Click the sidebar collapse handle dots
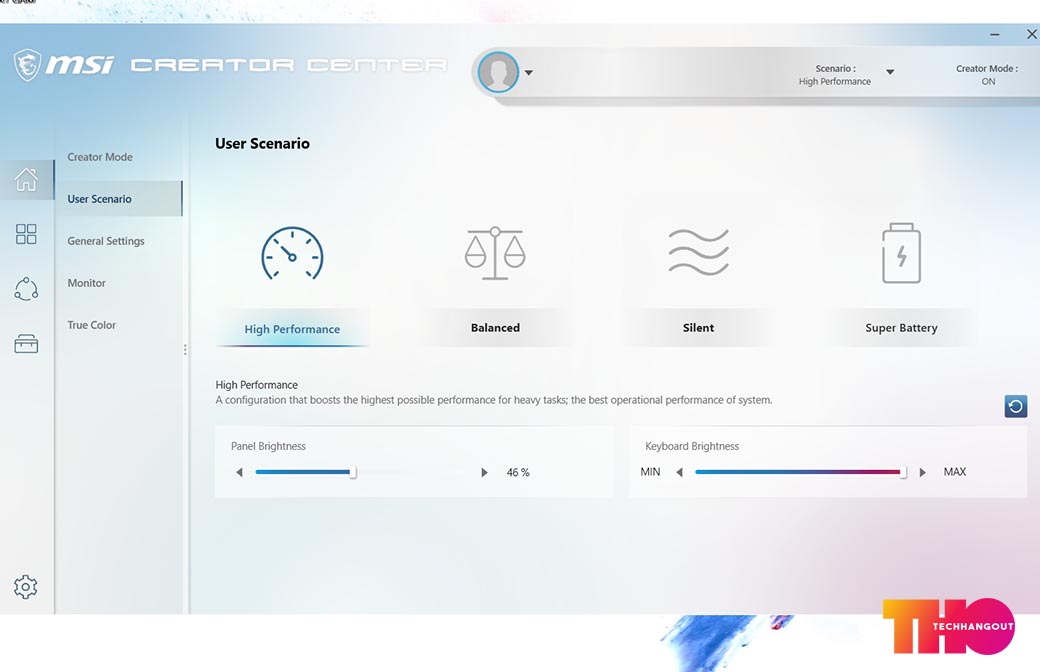This screenshot has height=672, width=1040. click(x=185, y=350)
